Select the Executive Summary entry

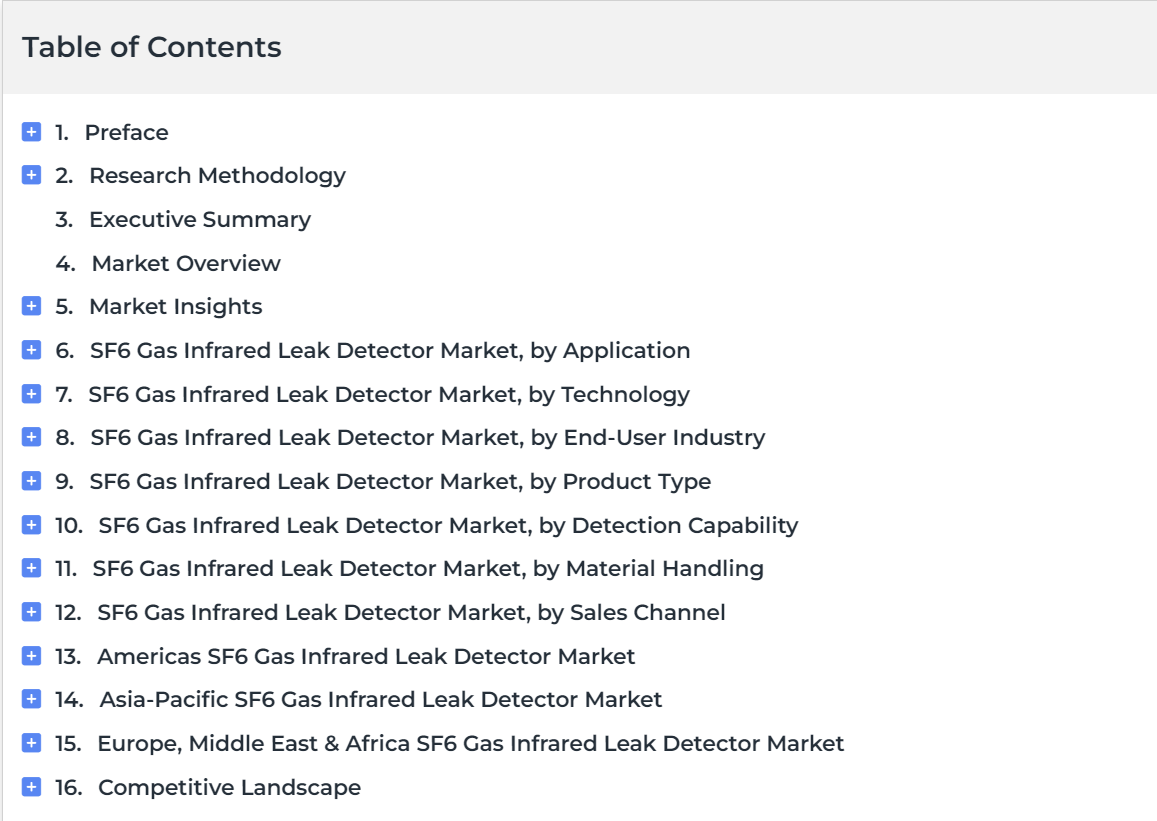point(200,220)
